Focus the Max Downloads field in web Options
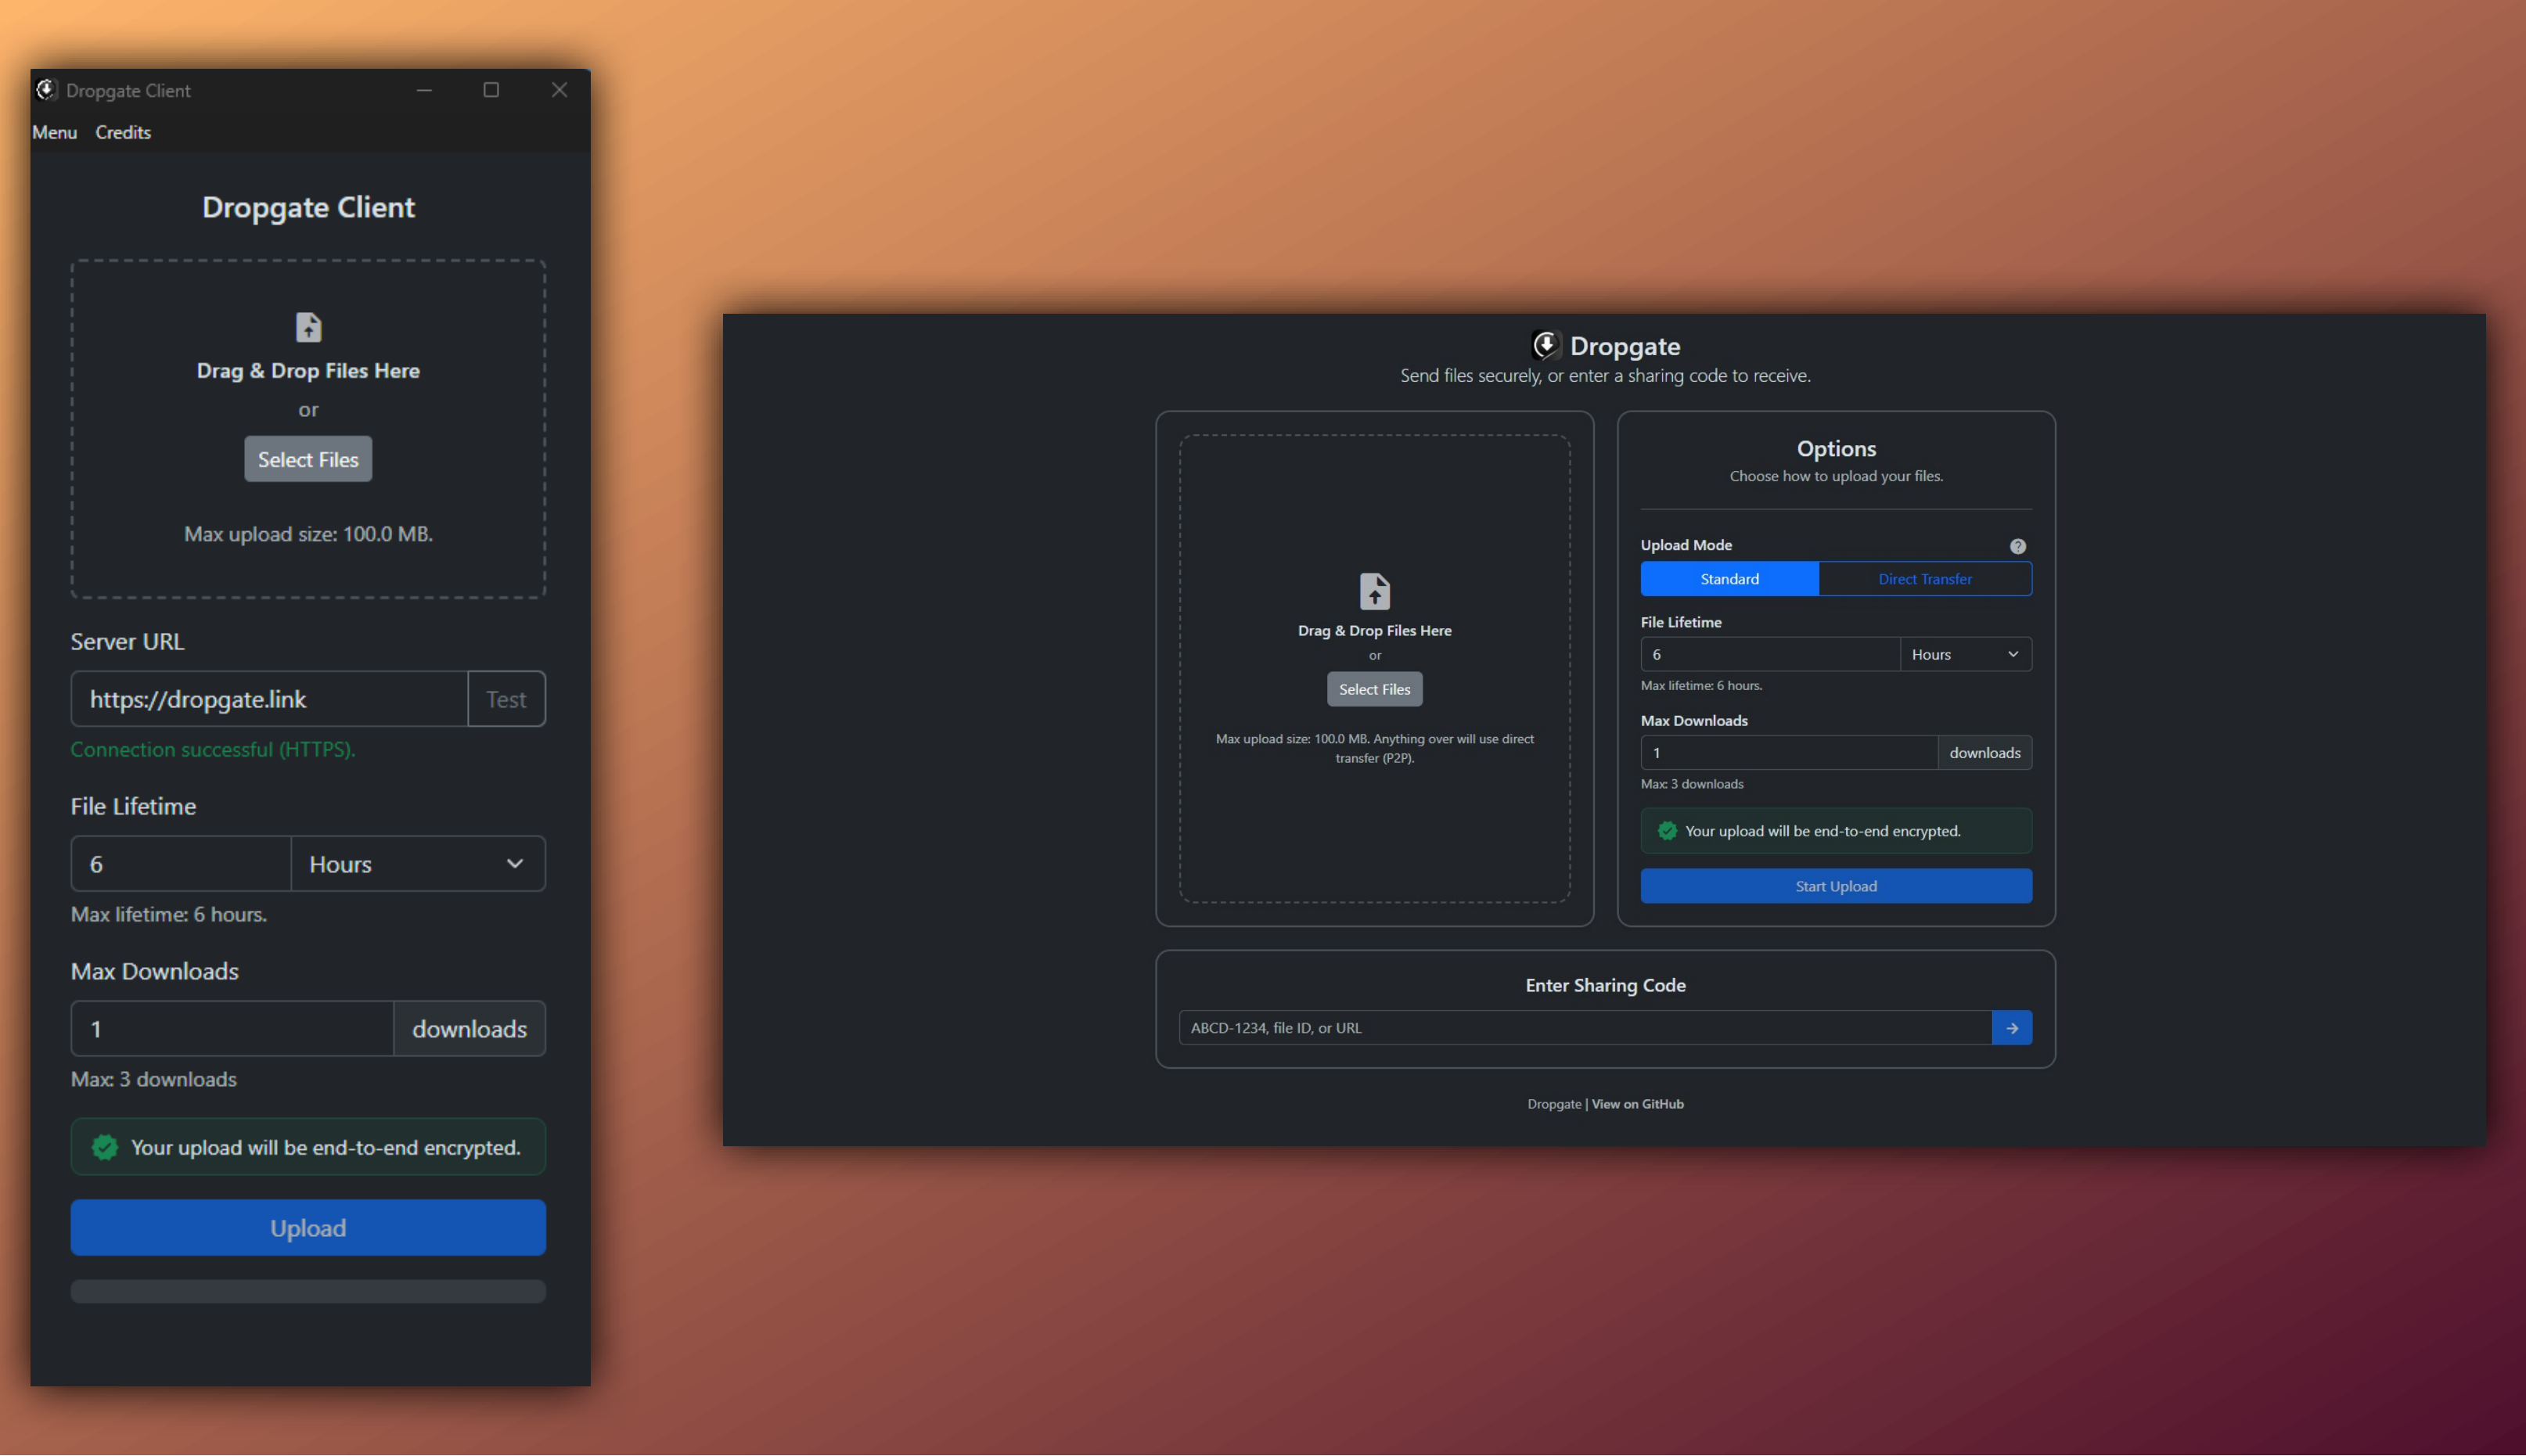2526x1456 pixels. coord(1789,753)
